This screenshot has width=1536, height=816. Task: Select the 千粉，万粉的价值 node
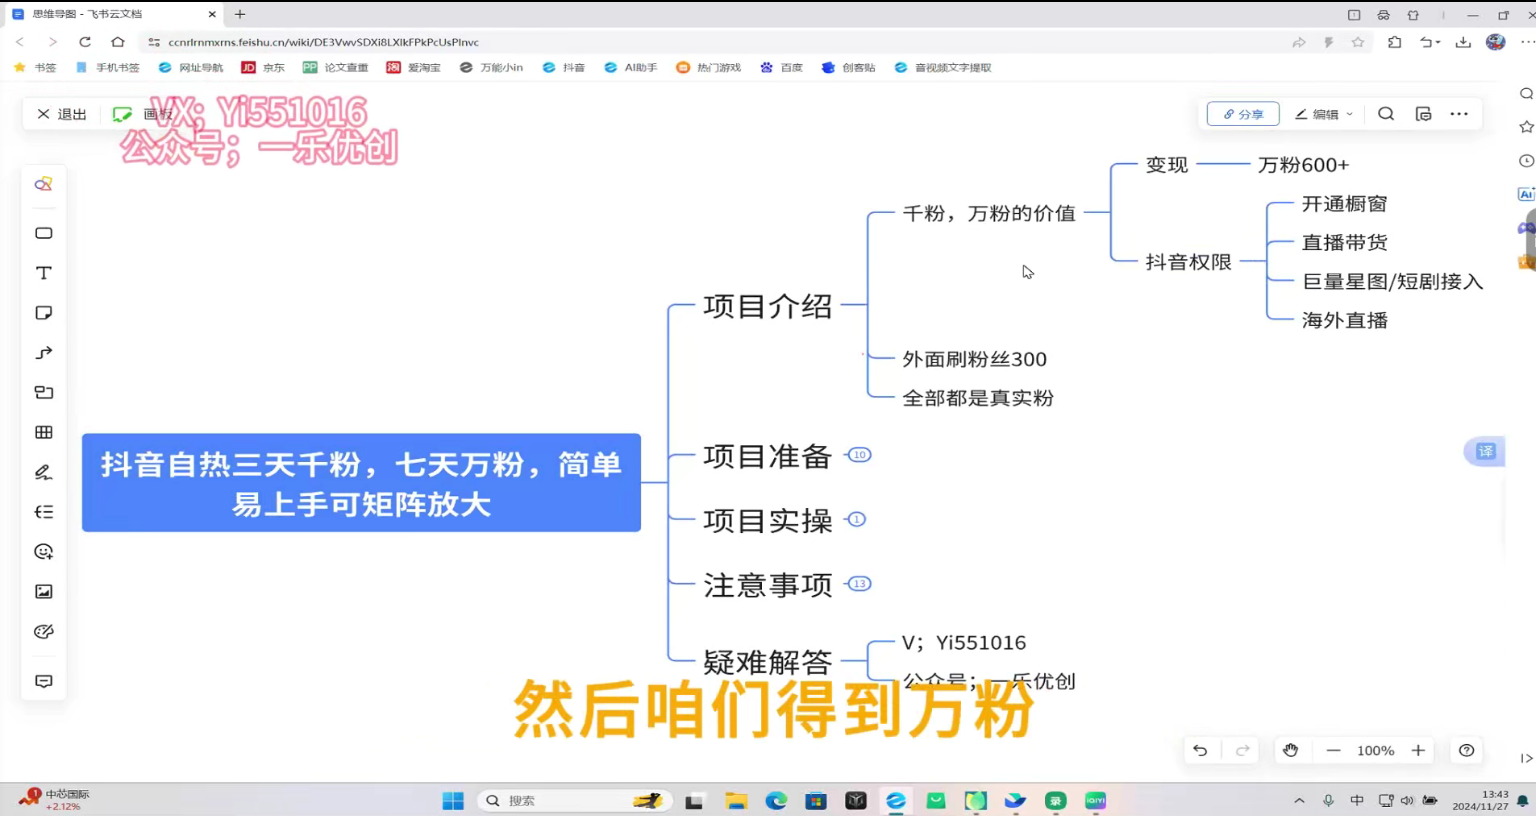989,213
